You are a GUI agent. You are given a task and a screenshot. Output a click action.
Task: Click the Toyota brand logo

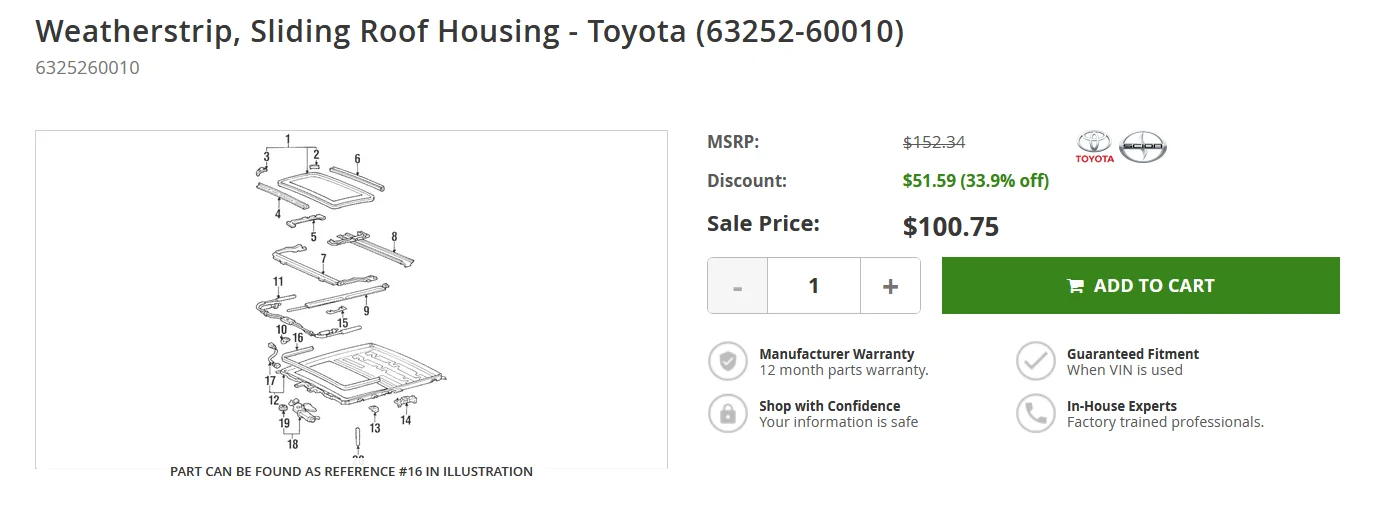(x=1094, y=146)
